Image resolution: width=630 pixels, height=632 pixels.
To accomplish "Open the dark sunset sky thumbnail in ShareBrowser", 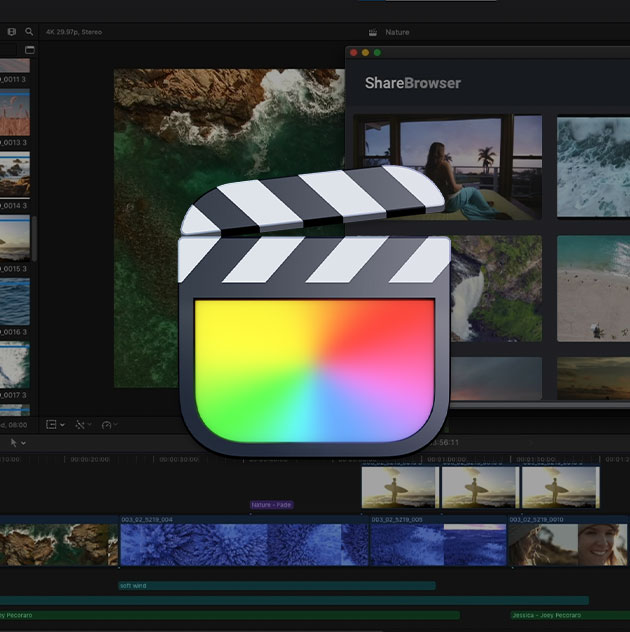I will [496, 378].
